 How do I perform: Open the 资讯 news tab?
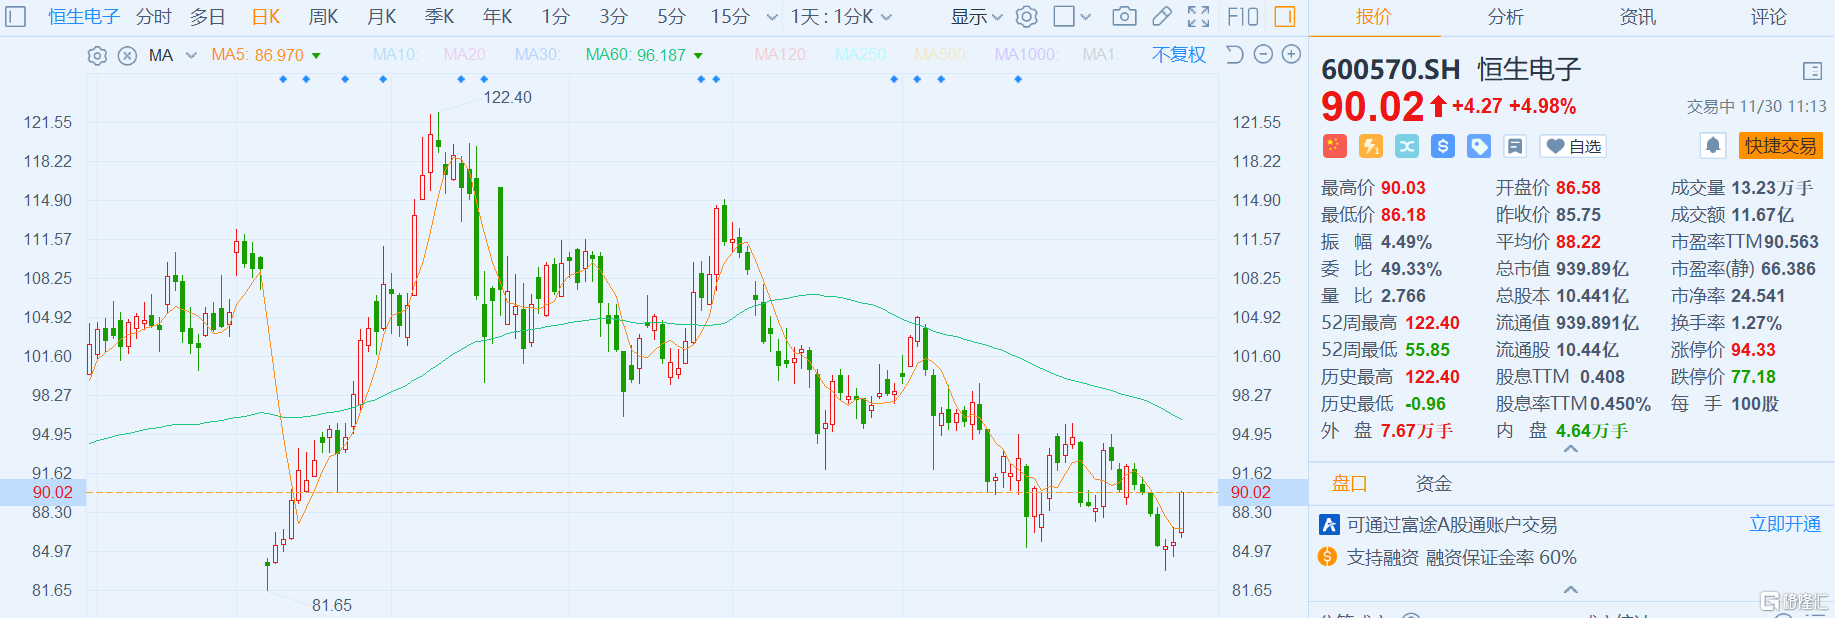(1638, 17)
